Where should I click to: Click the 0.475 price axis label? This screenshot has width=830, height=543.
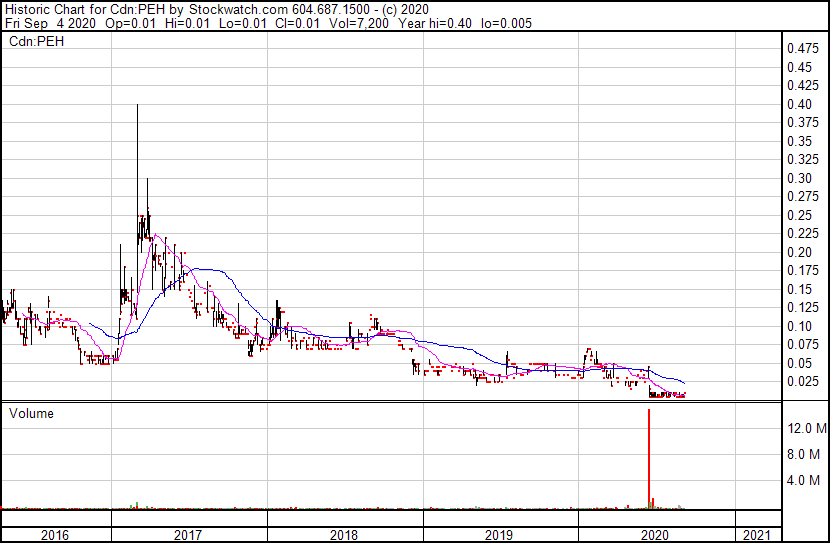801,49
